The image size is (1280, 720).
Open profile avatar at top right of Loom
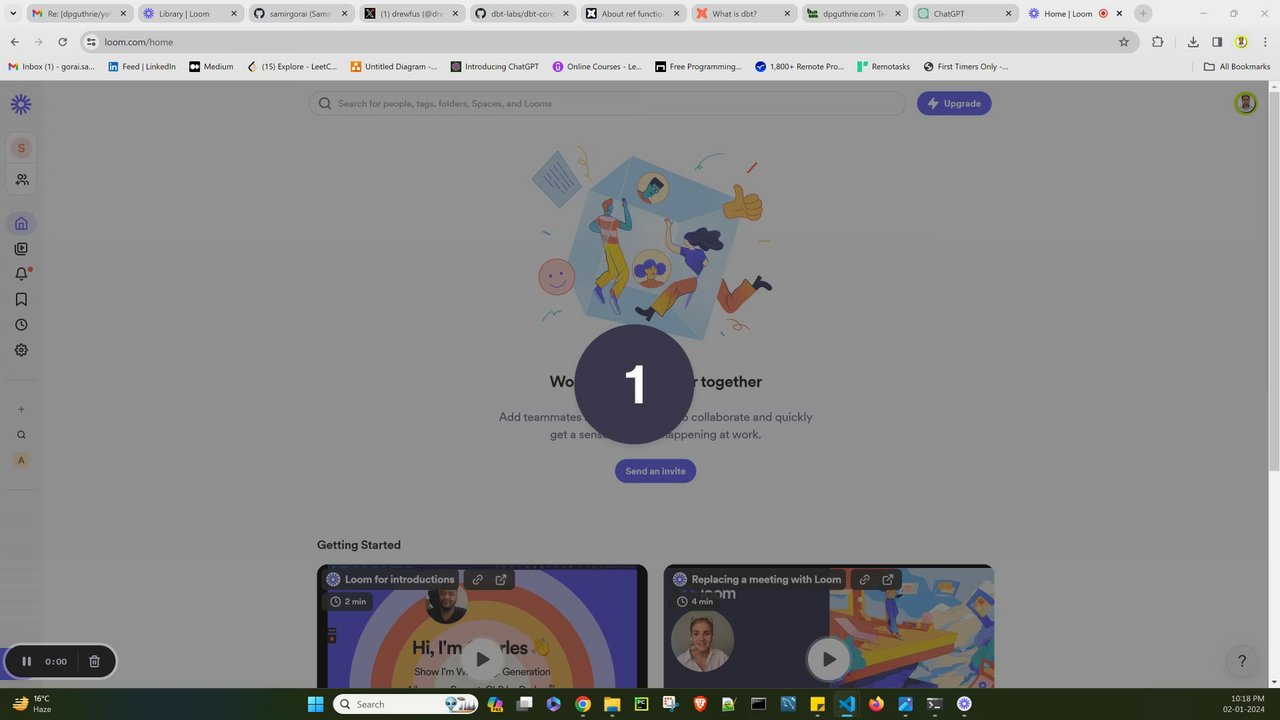1245,103
